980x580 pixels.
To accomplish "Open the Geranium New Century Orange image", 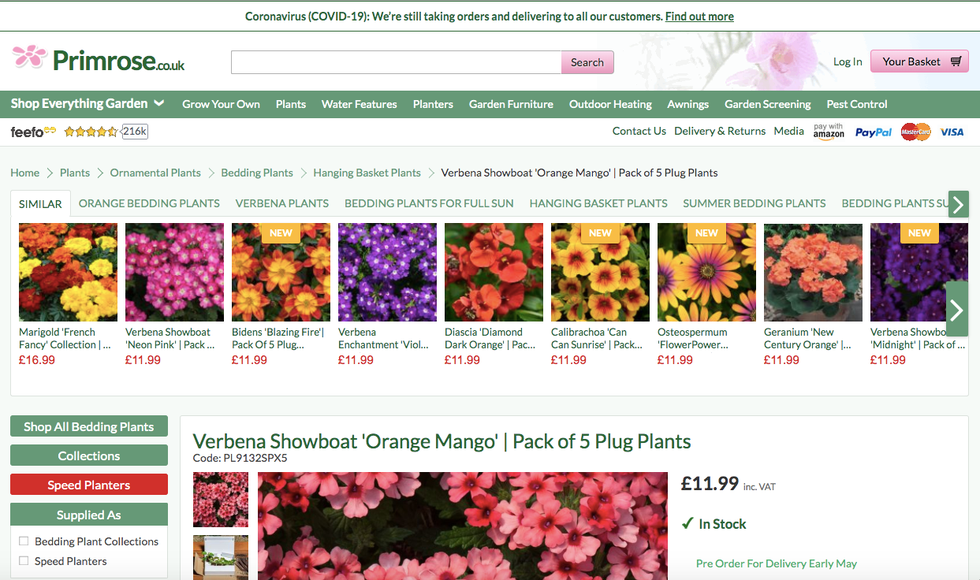I will tap(813, 272).
